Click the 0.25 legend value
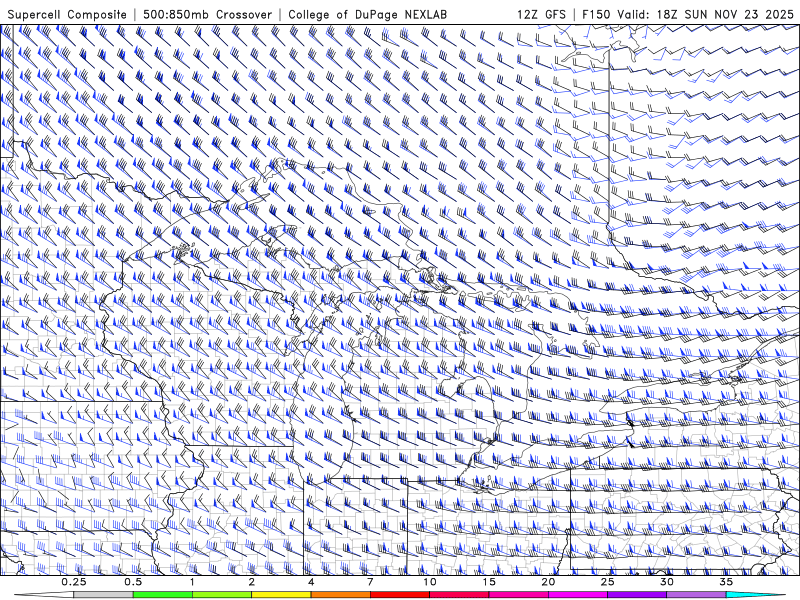 point(74,582)
